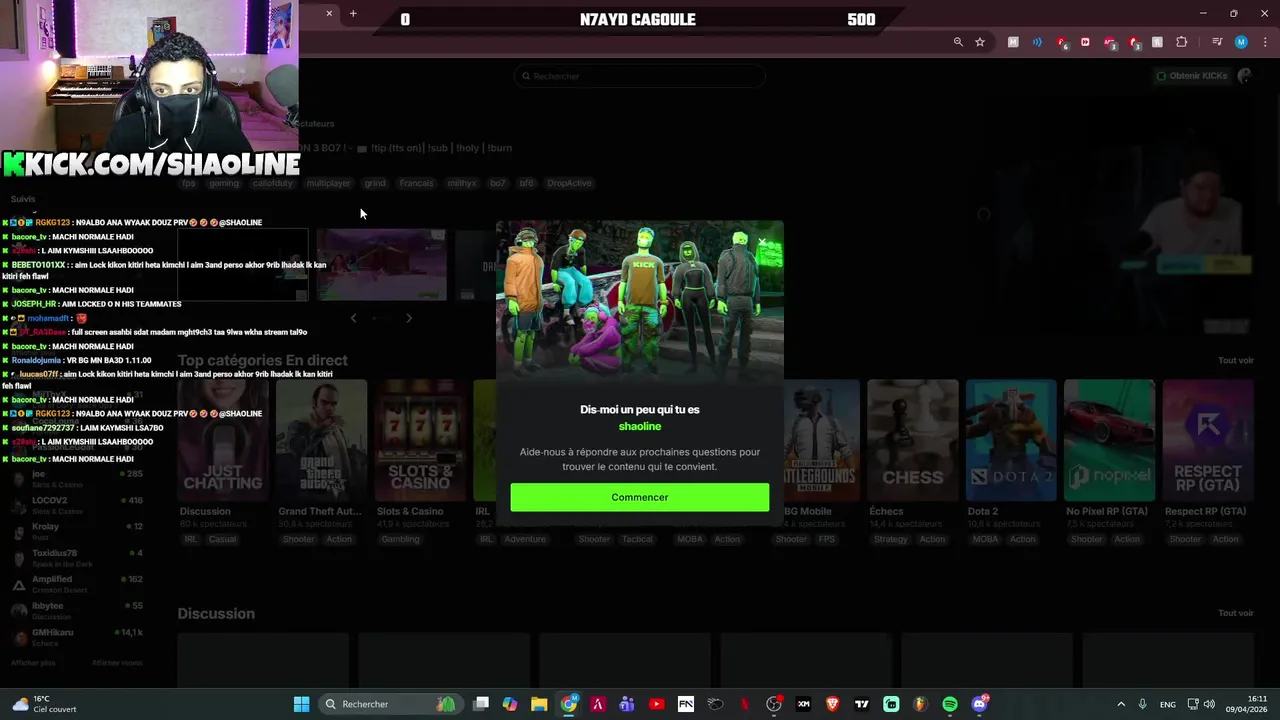
Task: Click the taskbar Rechercher search box
Action: (x=390, y=704)
